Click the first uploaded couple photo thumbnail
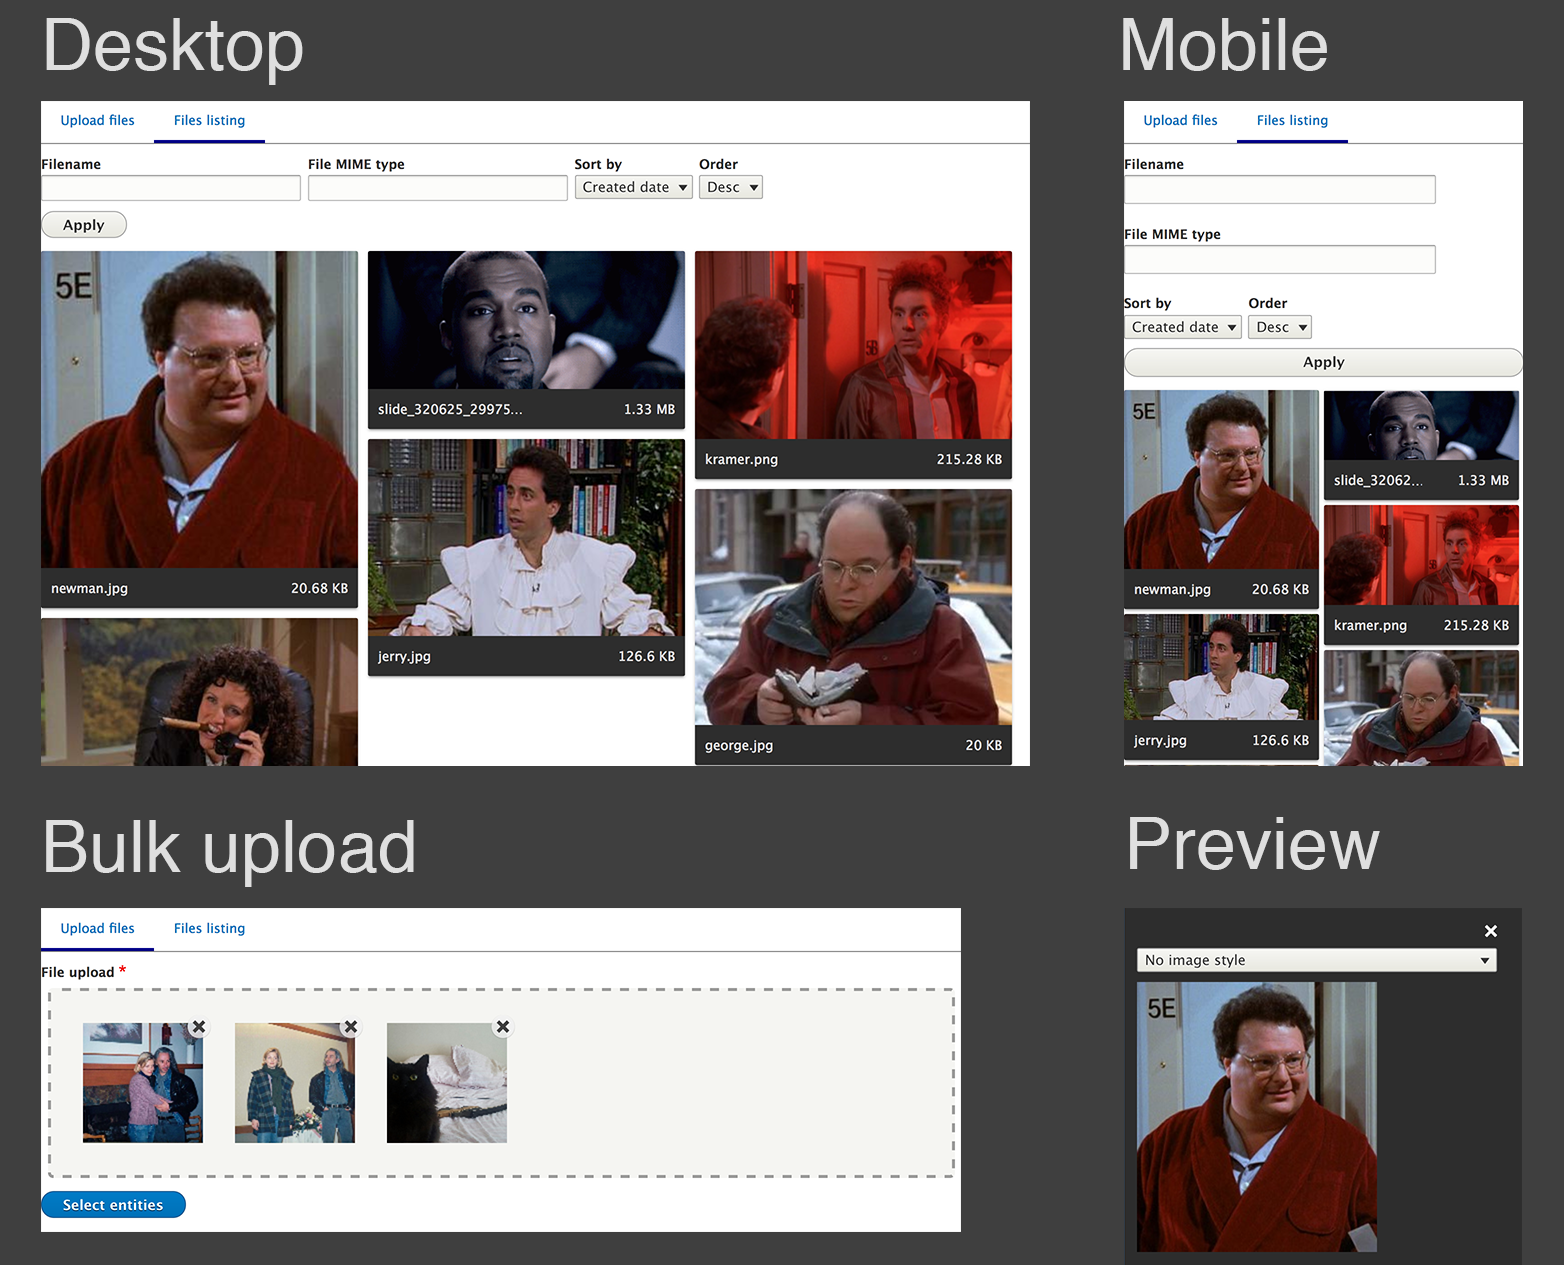Viewport: 1564px width, 1265px height. pos(143,1083)
